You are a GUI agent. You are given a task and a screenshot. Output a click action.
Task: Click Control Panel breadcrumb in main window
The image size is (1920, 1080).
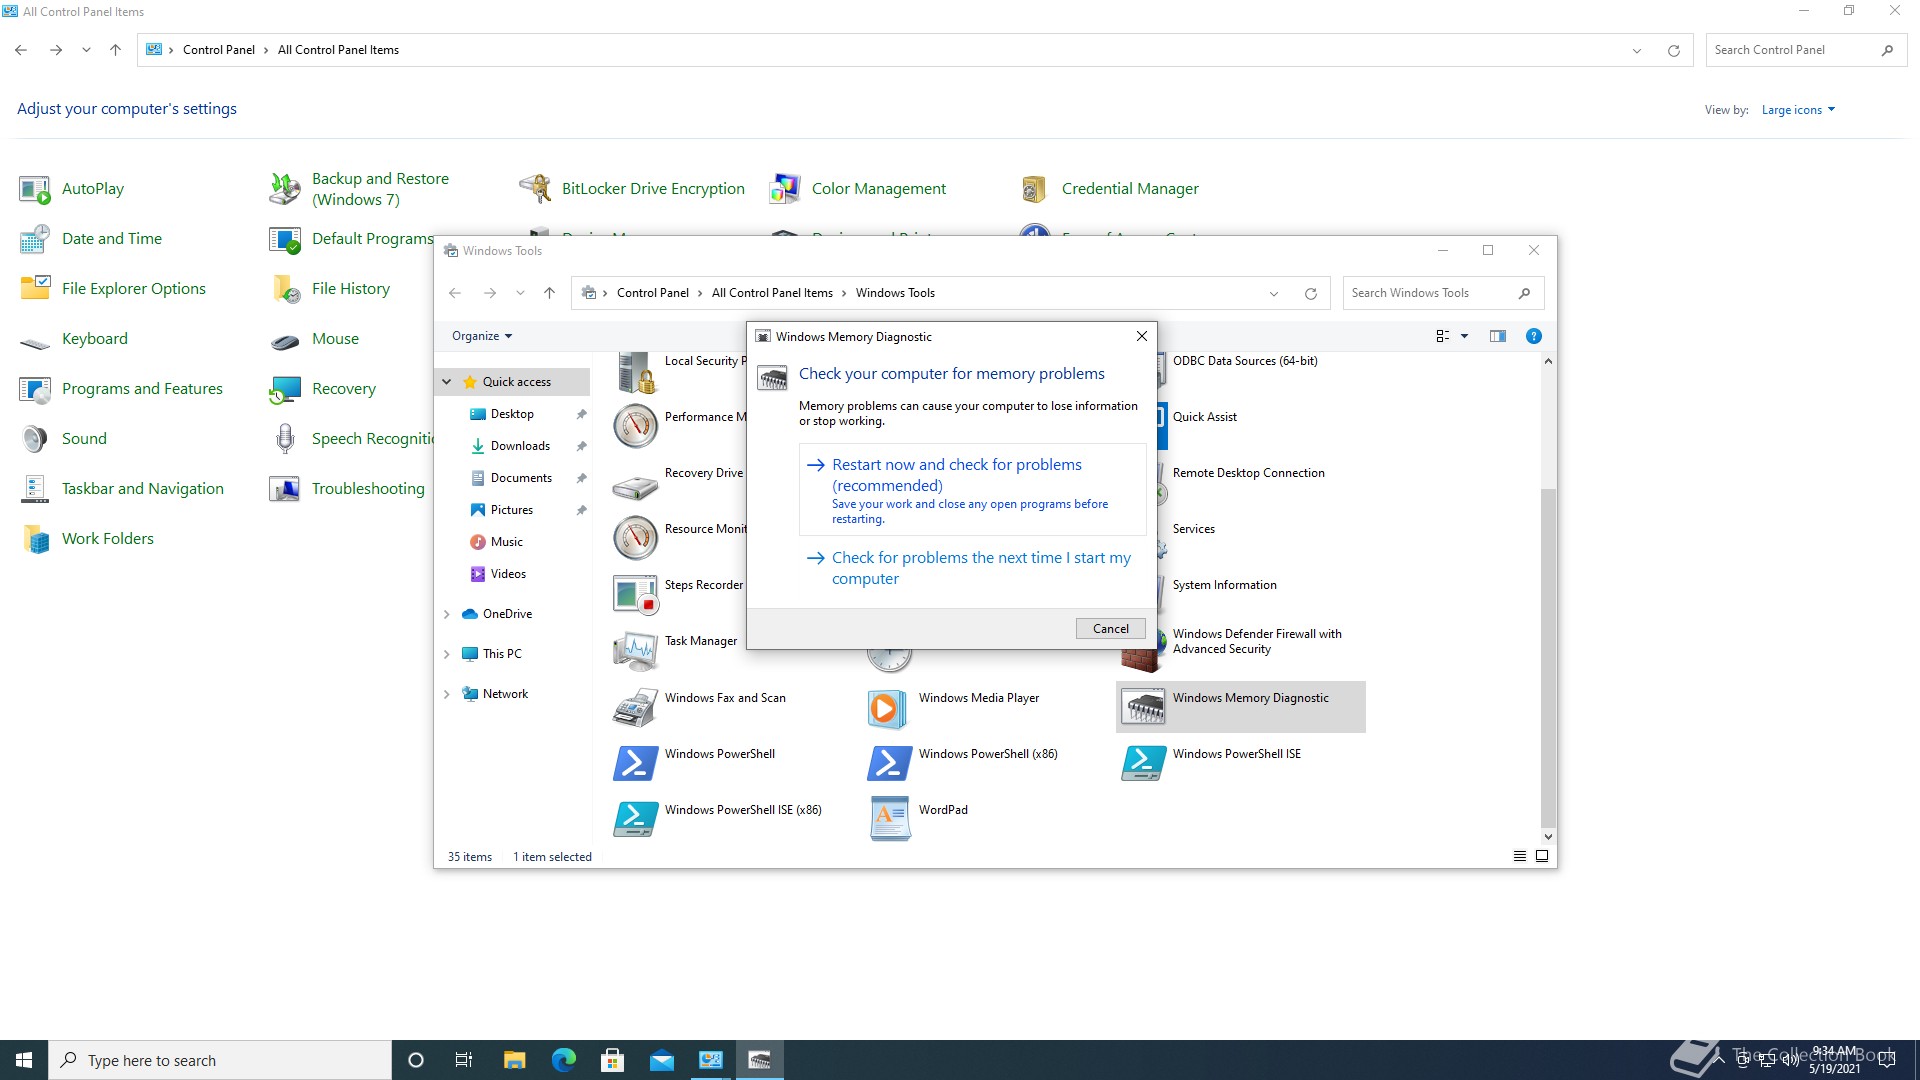(219, 50)
